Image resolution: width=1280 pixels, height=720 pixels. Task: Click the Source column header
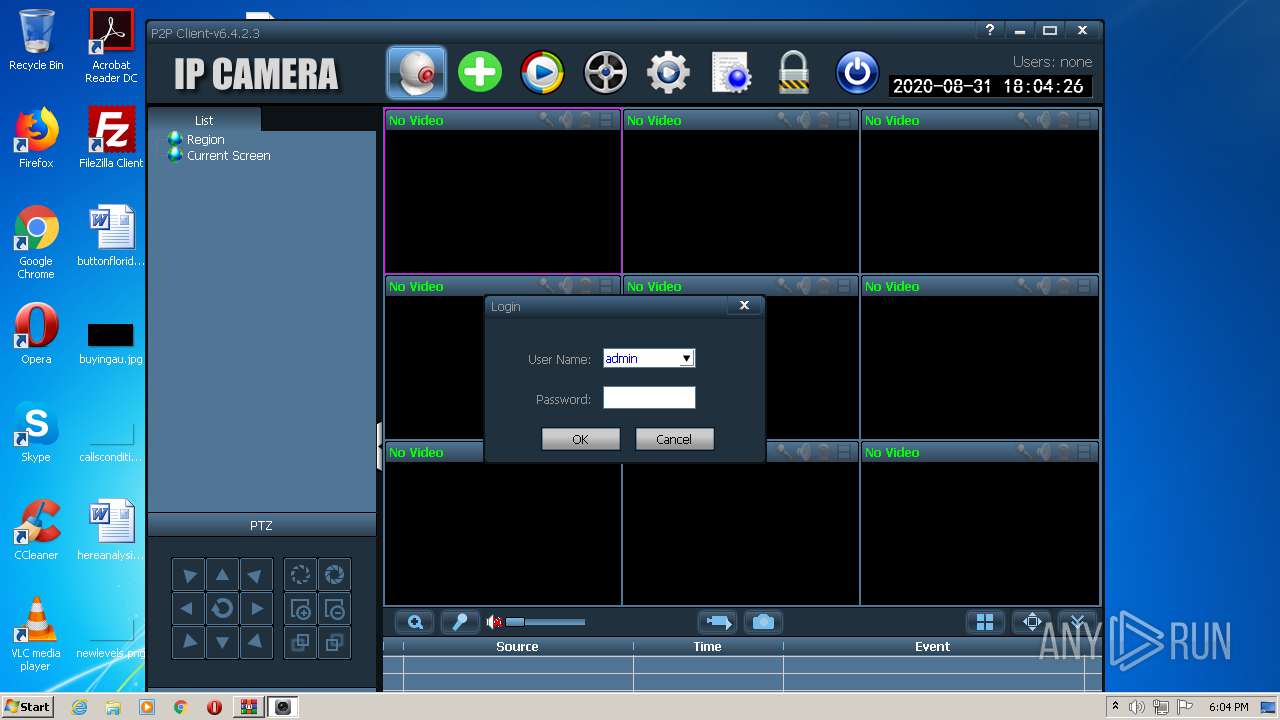pyautogui.click(x=517, y=647)
